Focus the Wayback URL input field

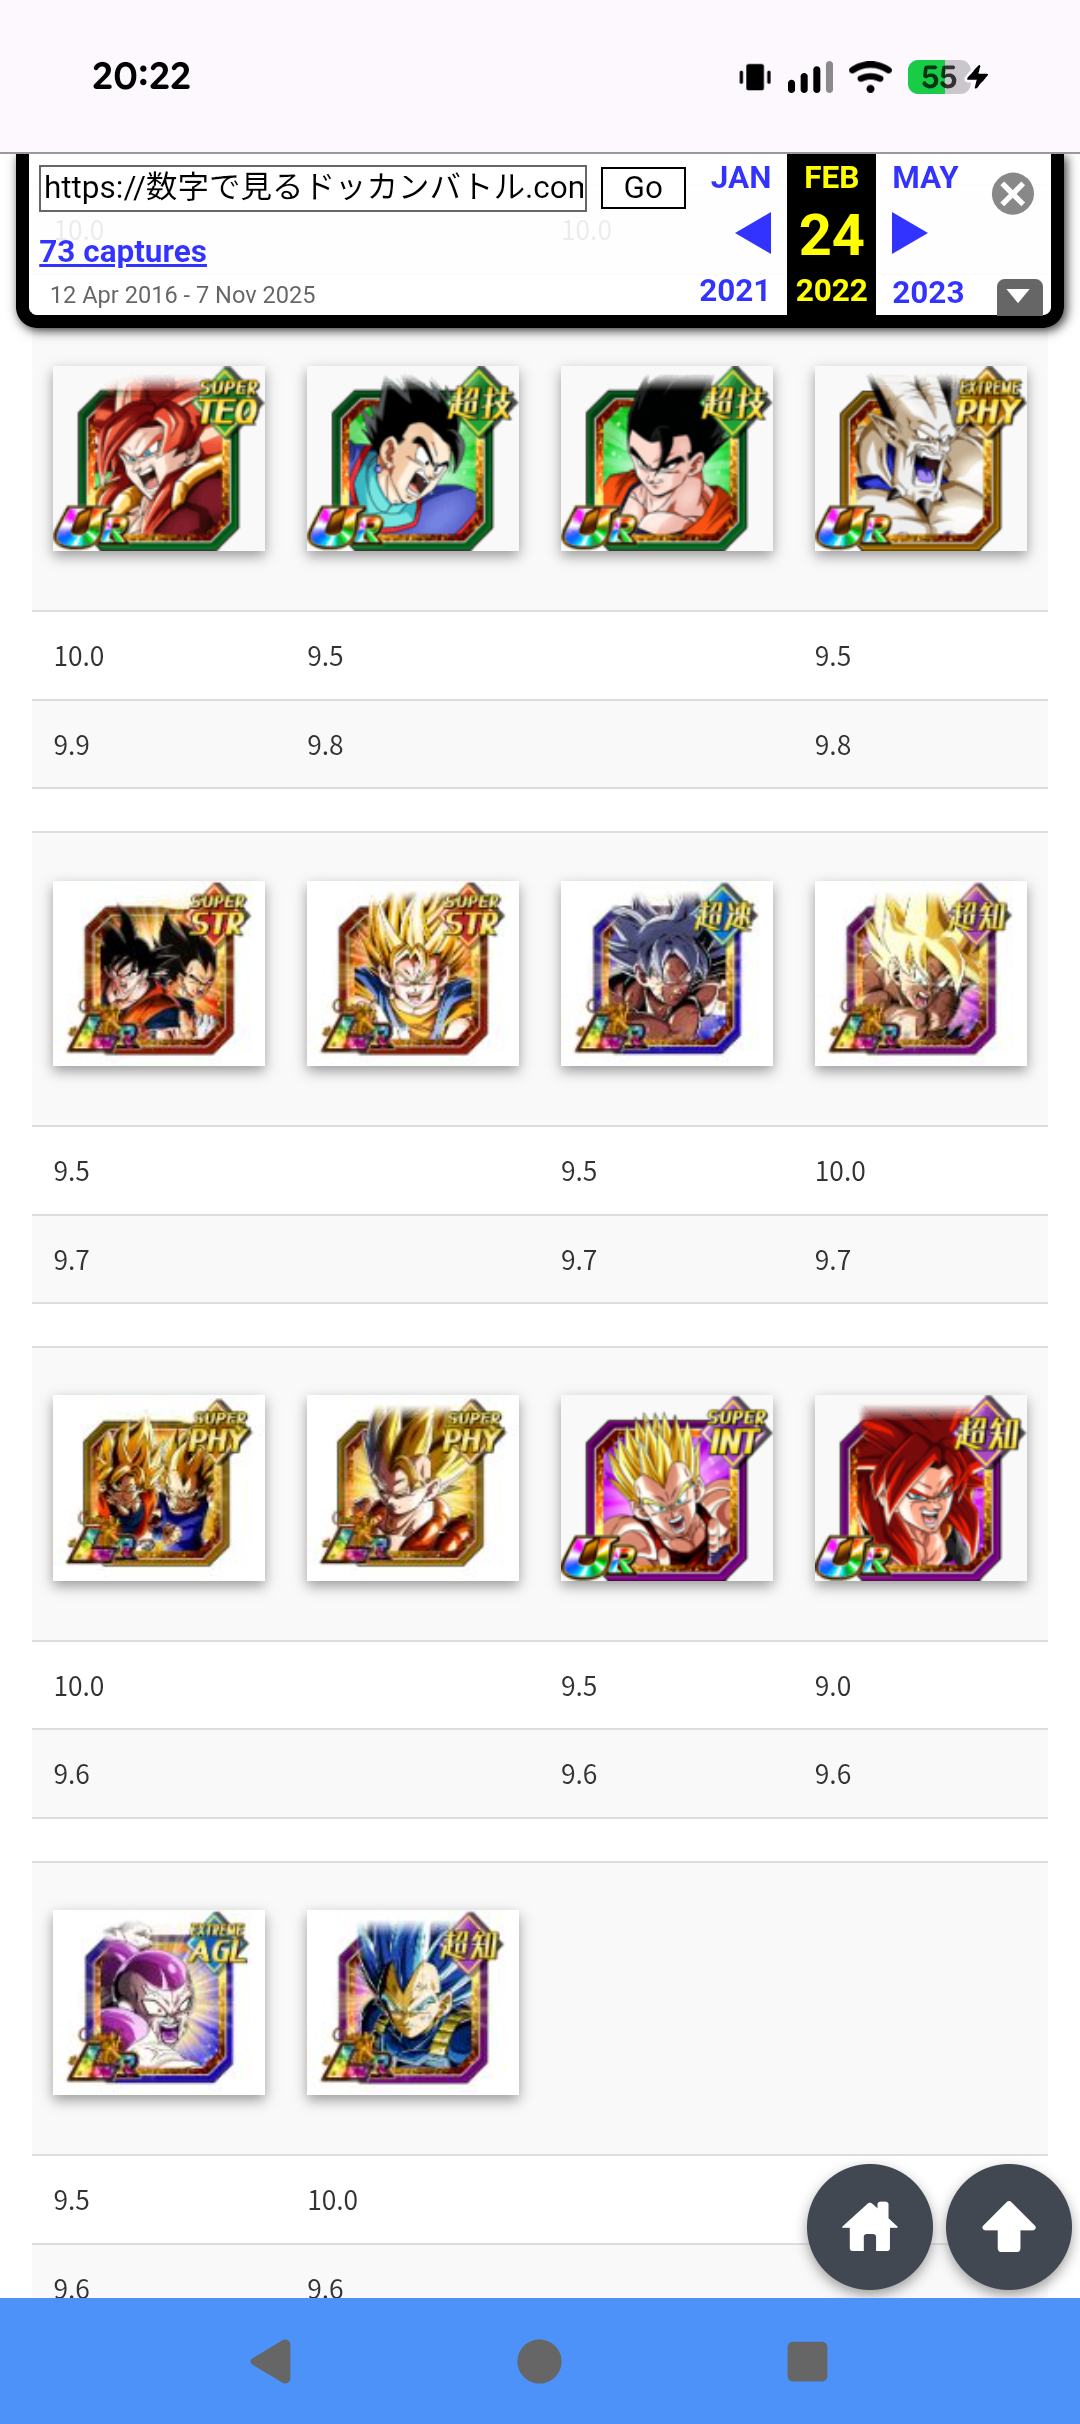click(313, 188)
